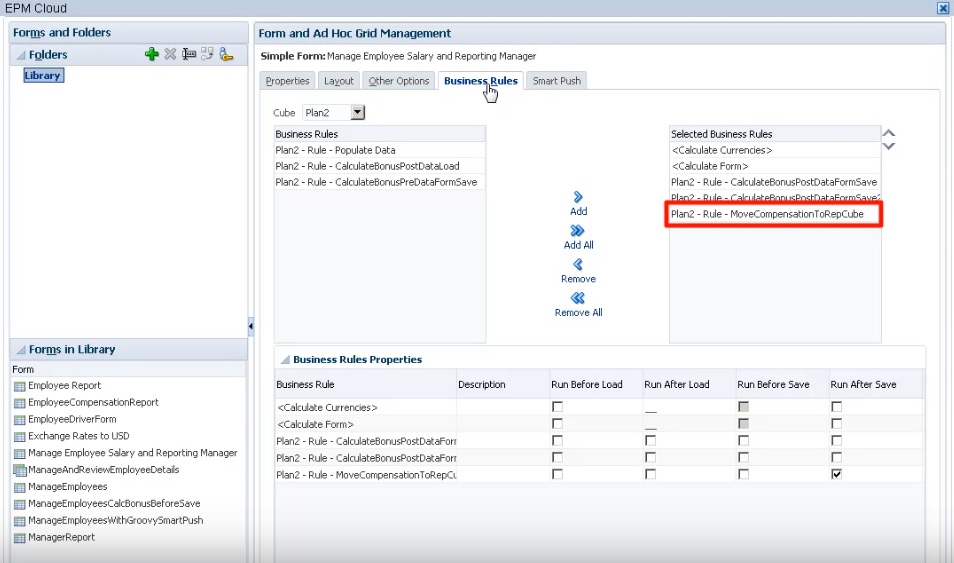Click the Add single-arrow icon

coord(578,197)
